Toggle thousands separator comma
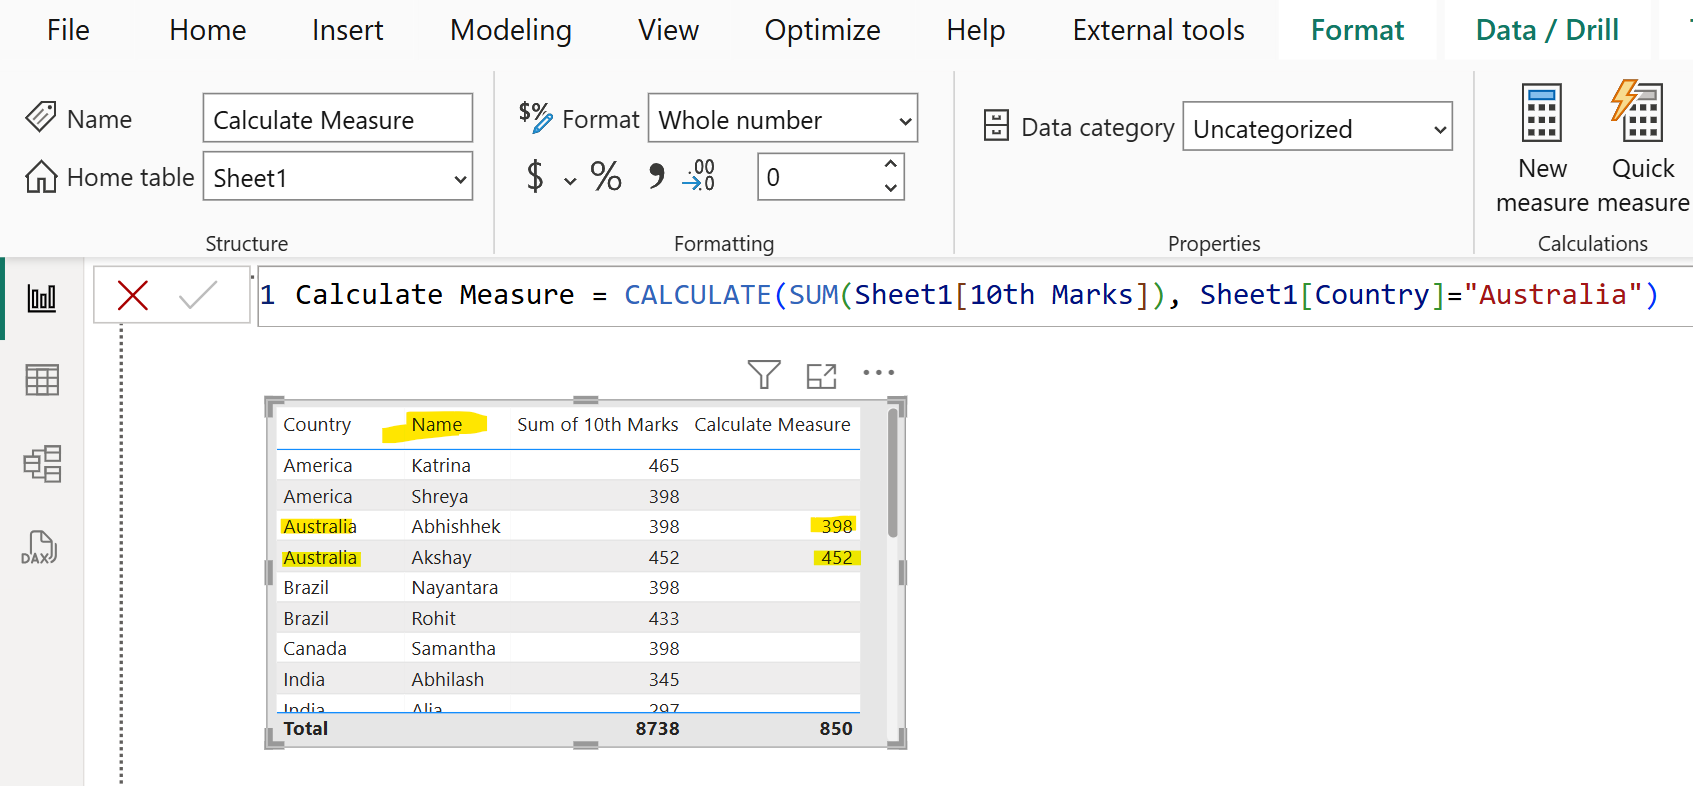Viewport: 1693px width, 786px height. 656,177
